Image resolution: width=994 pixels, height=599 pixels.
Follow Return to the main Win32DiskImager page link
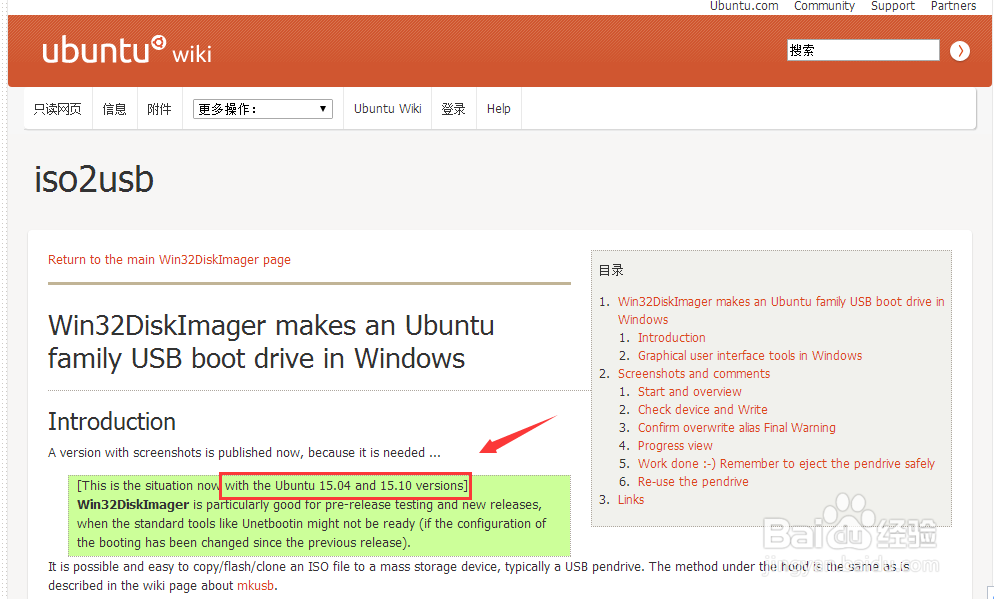click(x=169, y=259)
